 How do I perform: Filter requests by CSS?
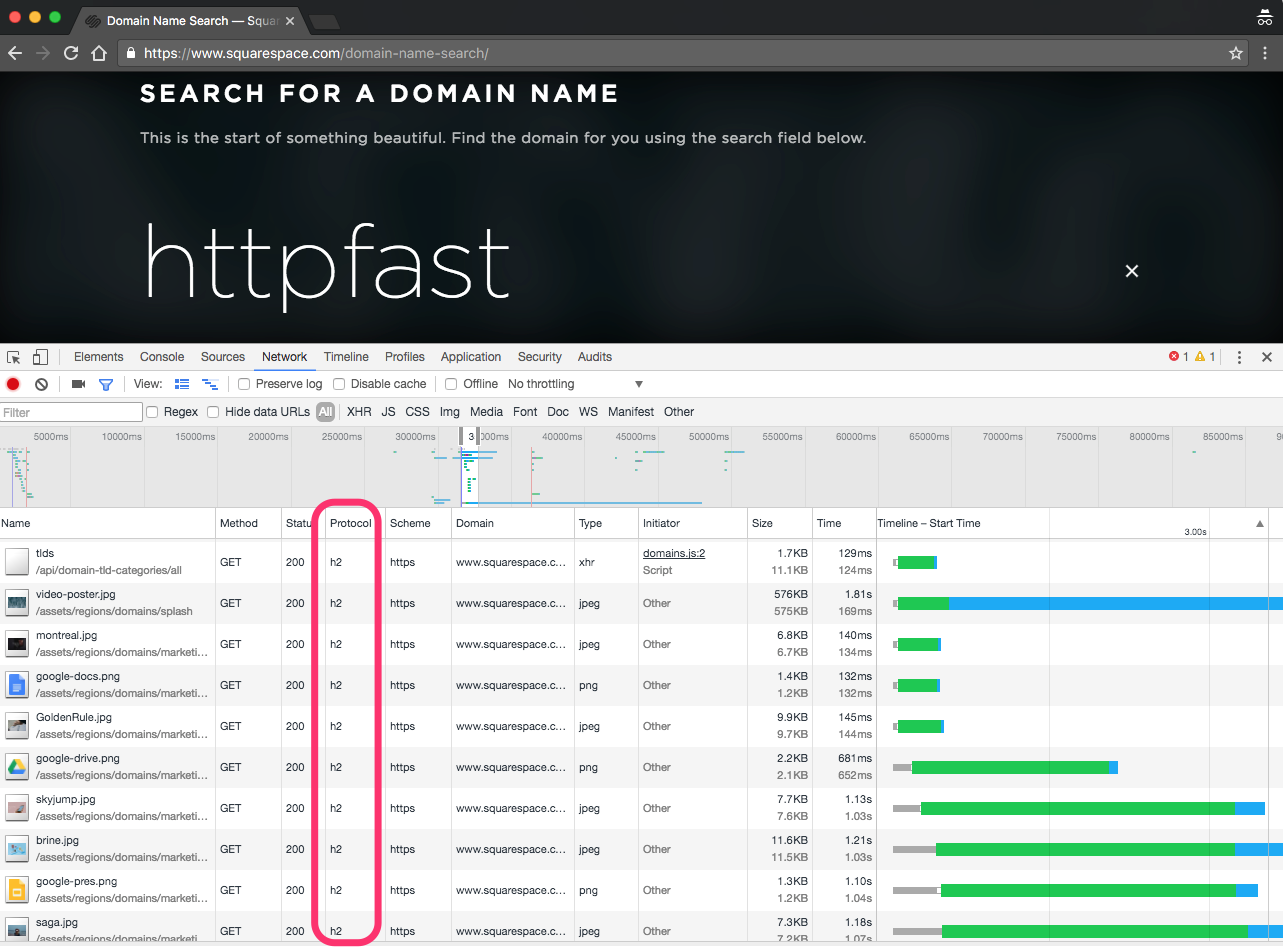pos(417,412)
